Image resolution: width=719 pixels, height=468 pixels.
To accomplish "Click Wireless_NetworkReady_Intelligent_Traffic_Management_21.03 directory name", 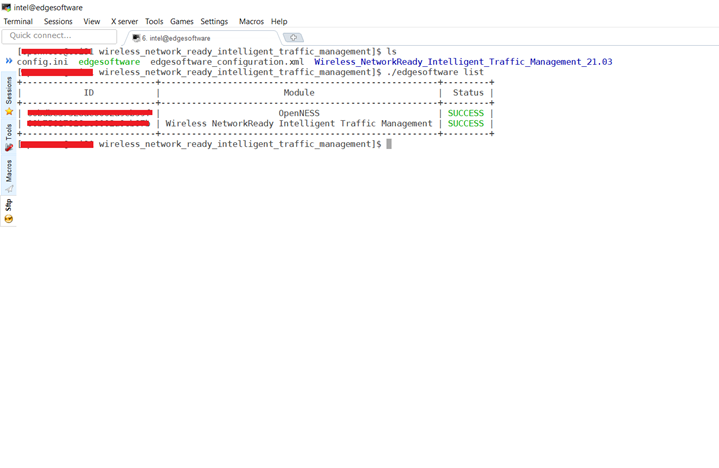I will (463, 62).
